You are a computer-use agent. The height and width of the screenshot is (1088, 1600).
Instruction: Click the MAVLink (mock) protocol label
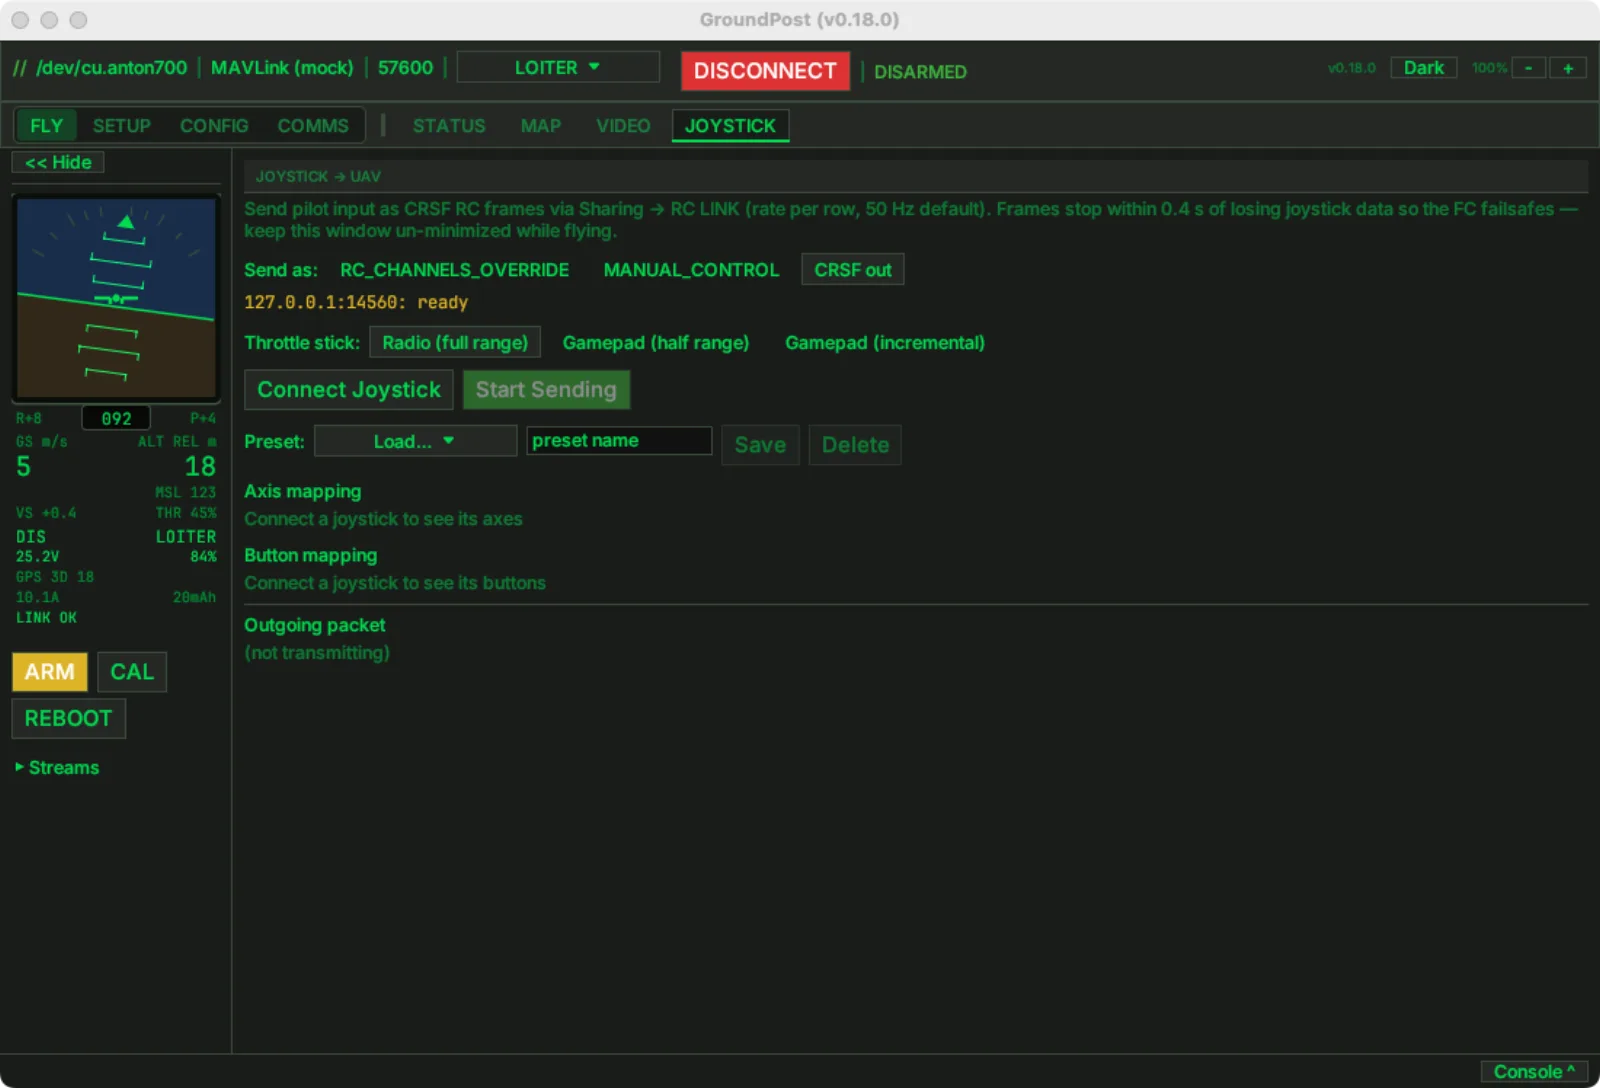tap(282, 68)
